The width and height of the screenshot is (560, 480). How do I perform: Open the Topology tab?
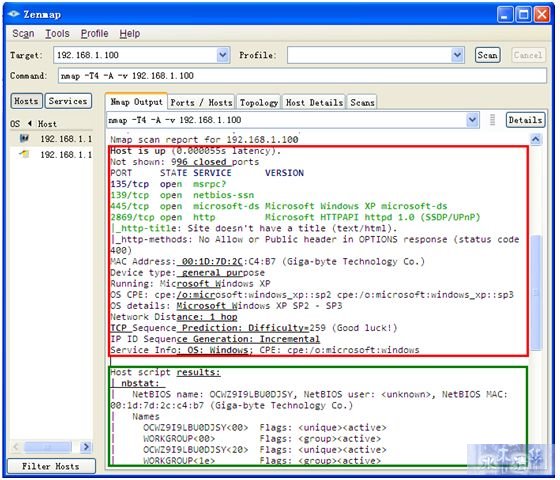[259, 103]
